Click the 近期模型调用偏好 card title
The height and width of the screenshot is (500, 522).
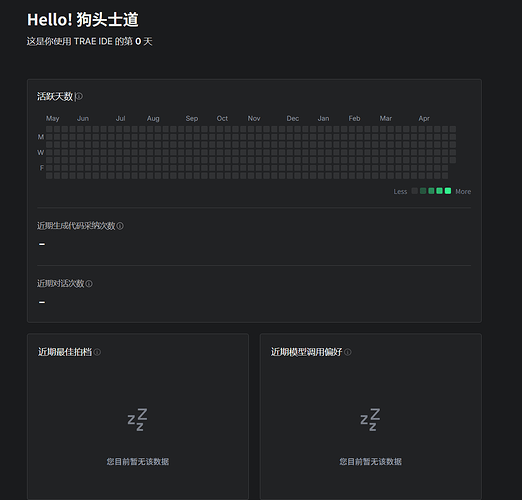[306, 352]
